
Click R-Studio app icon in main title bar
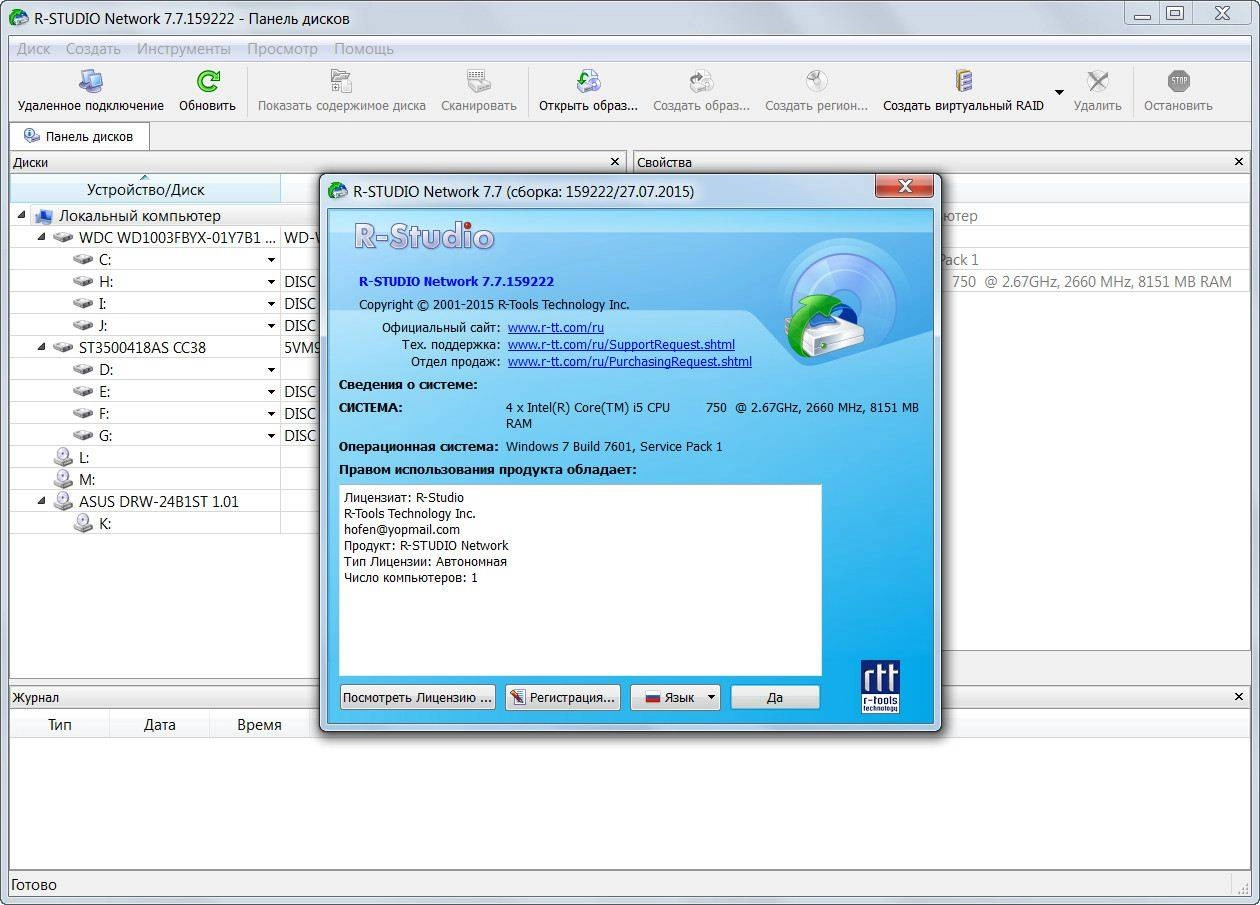click(18, 18)
